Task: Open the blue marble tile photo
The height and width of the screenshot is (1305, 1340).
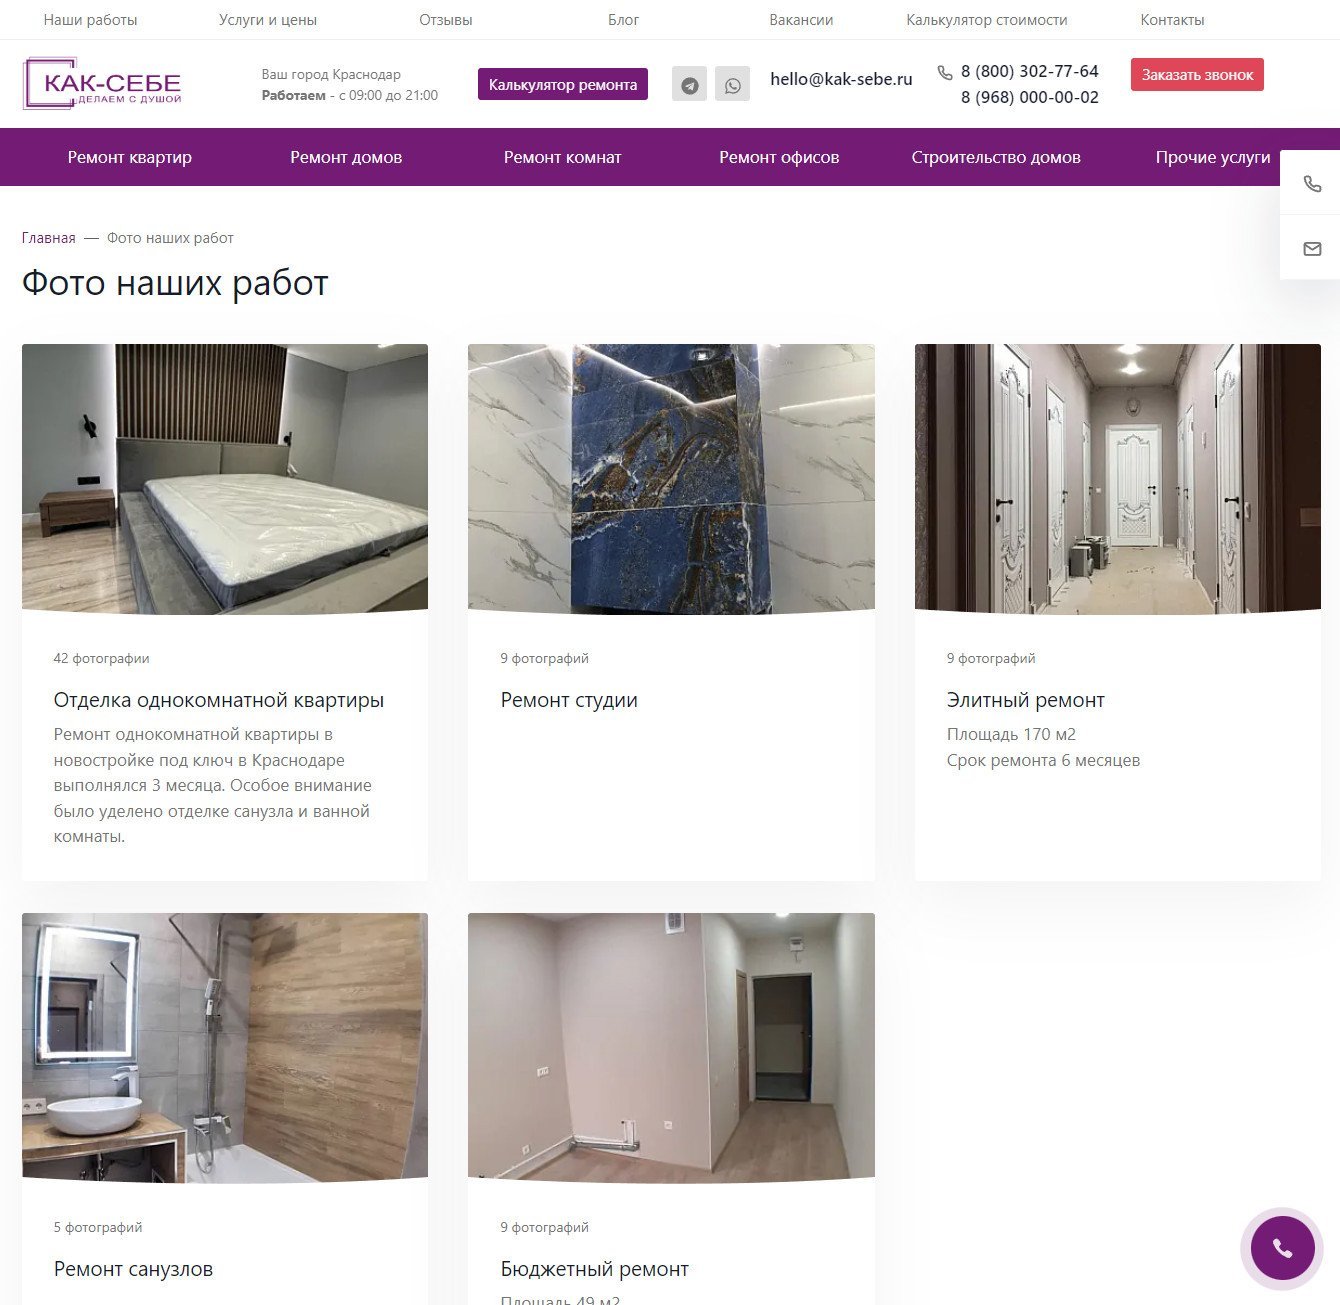Action: point(671,478)
